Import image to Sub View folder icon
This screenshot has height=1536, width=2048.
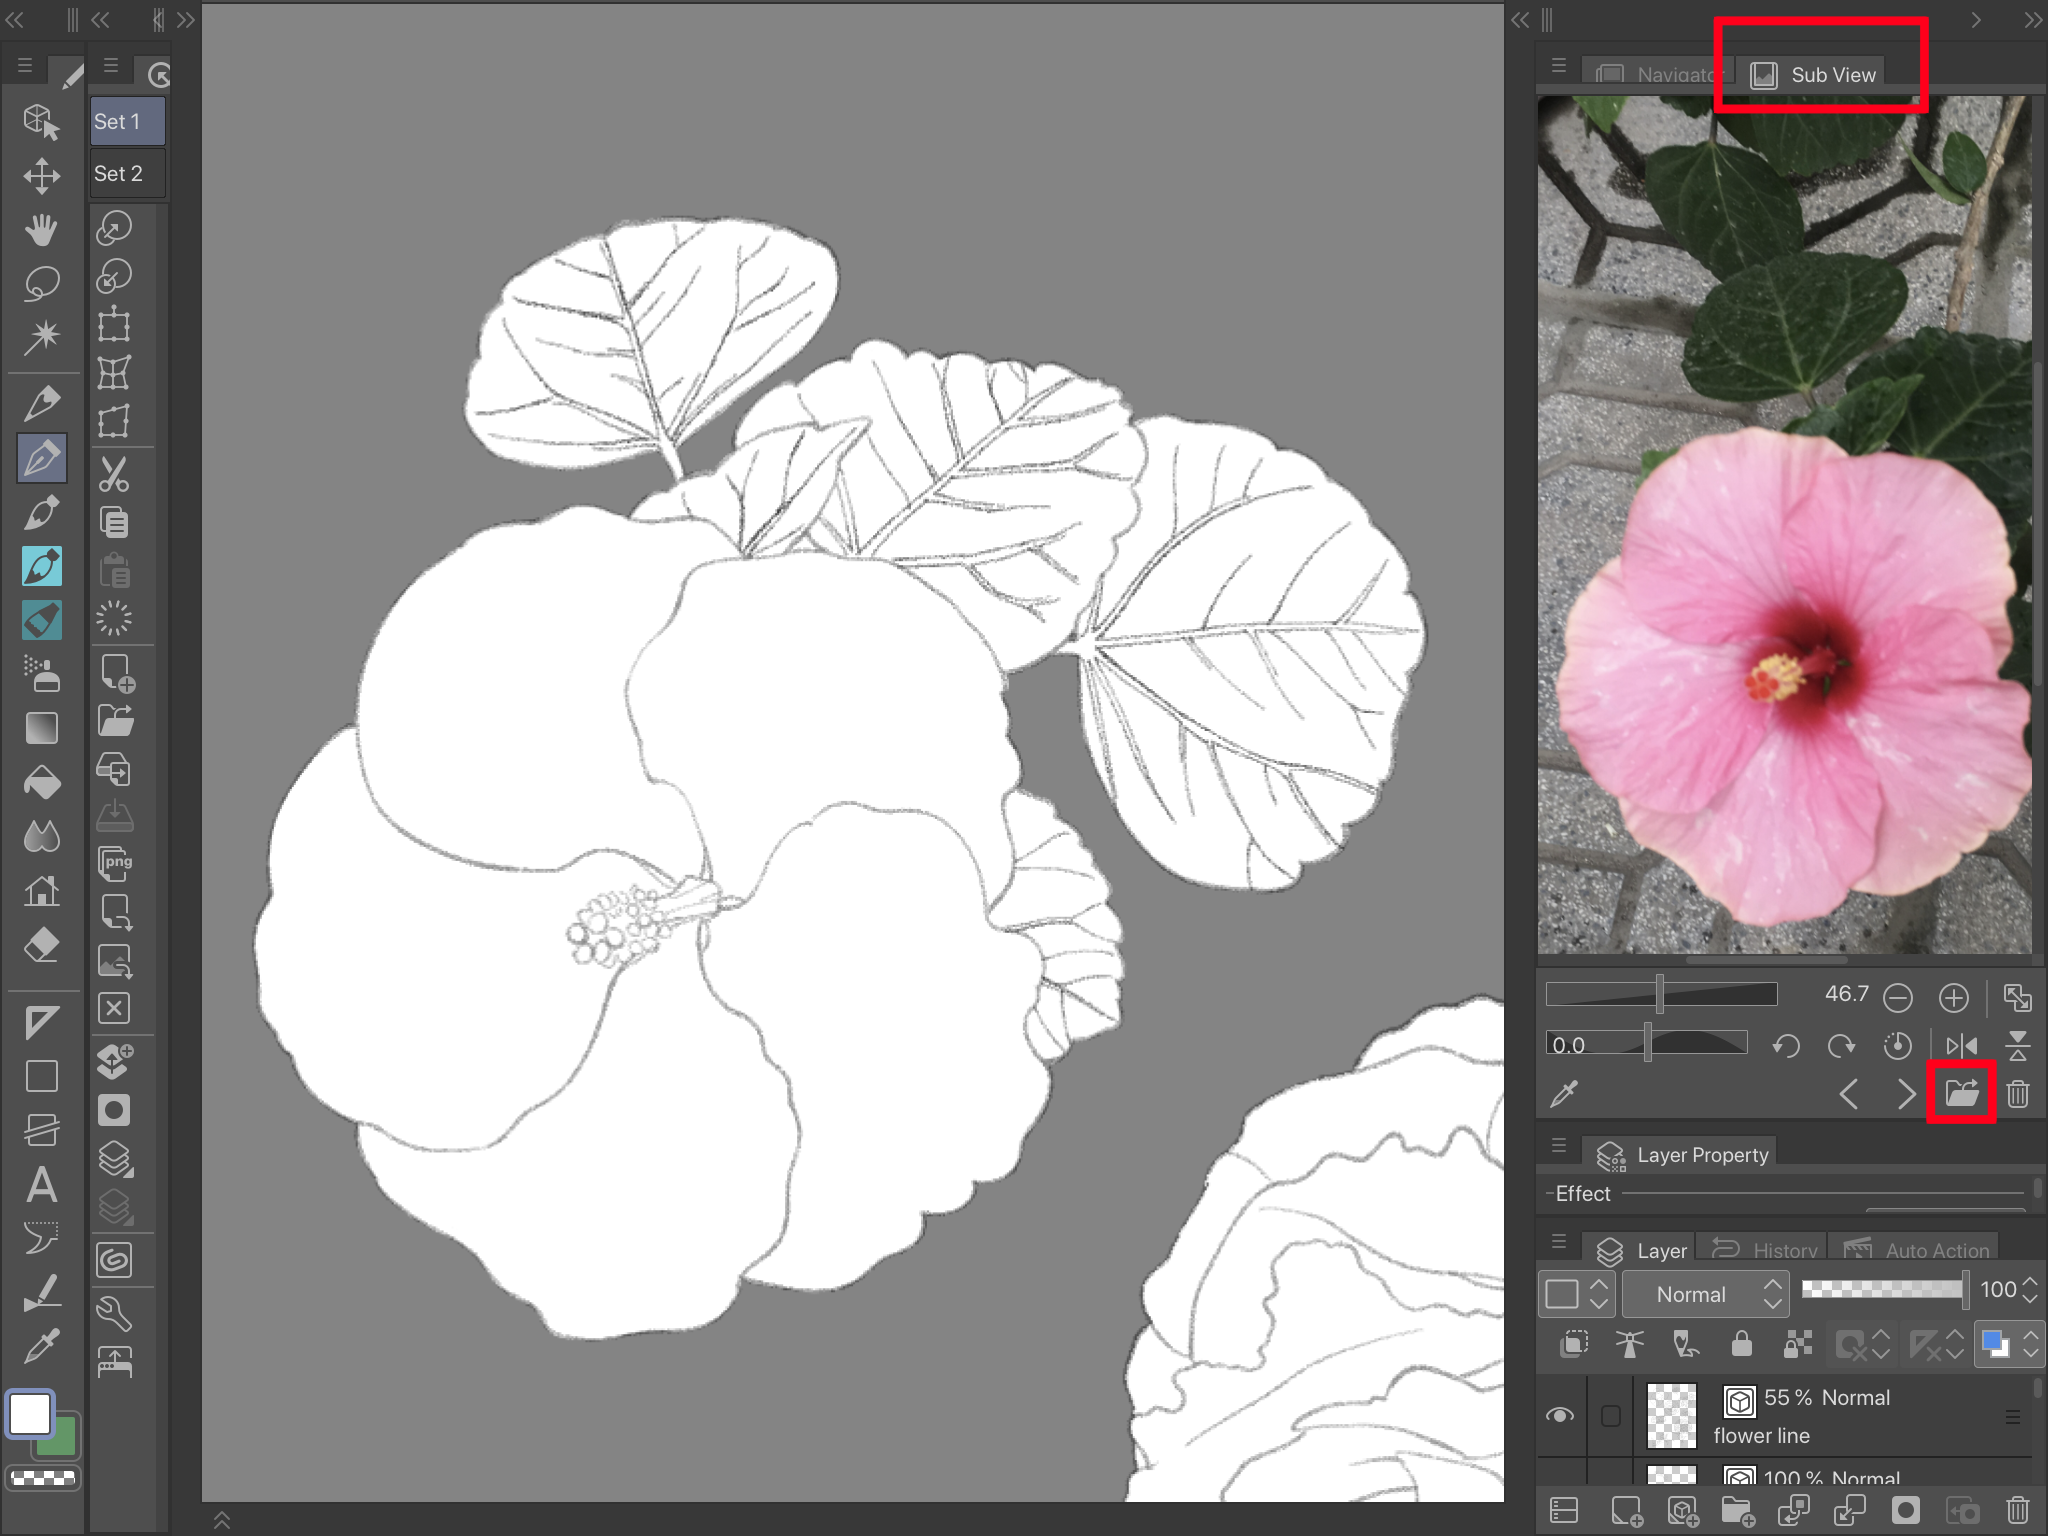(x=1961, y=1093)
